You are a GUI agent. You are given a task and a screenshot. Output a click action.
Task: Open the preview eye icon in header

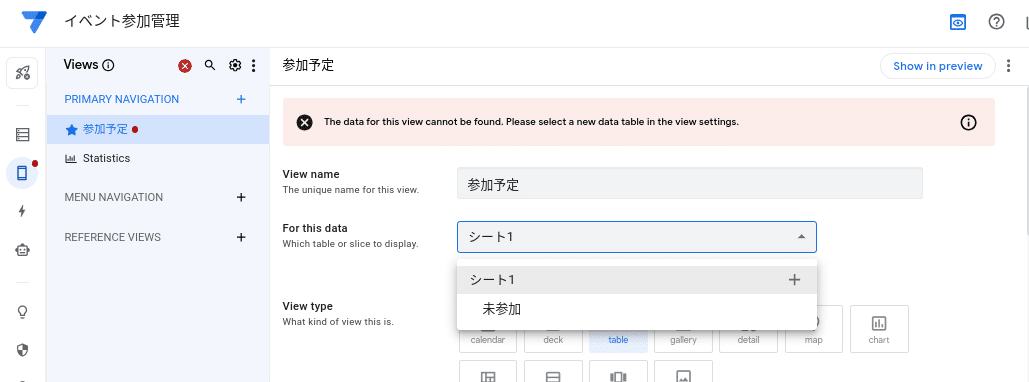click(959, 22)
